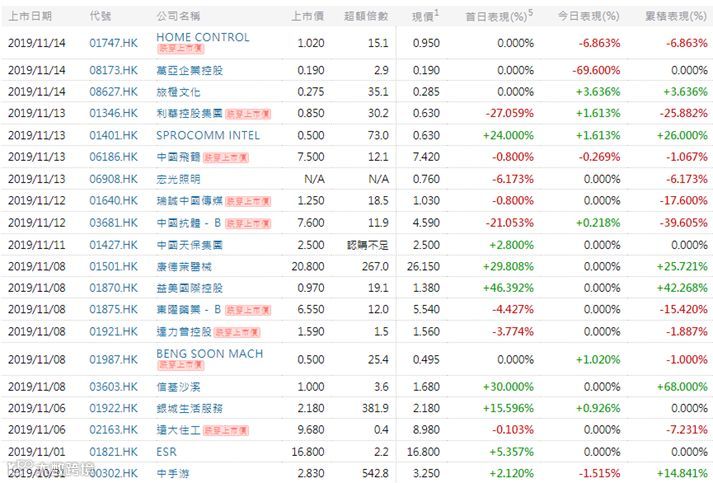713x483 pixels.
Task: Click the 現價 column header
Action: click(423, 16)
